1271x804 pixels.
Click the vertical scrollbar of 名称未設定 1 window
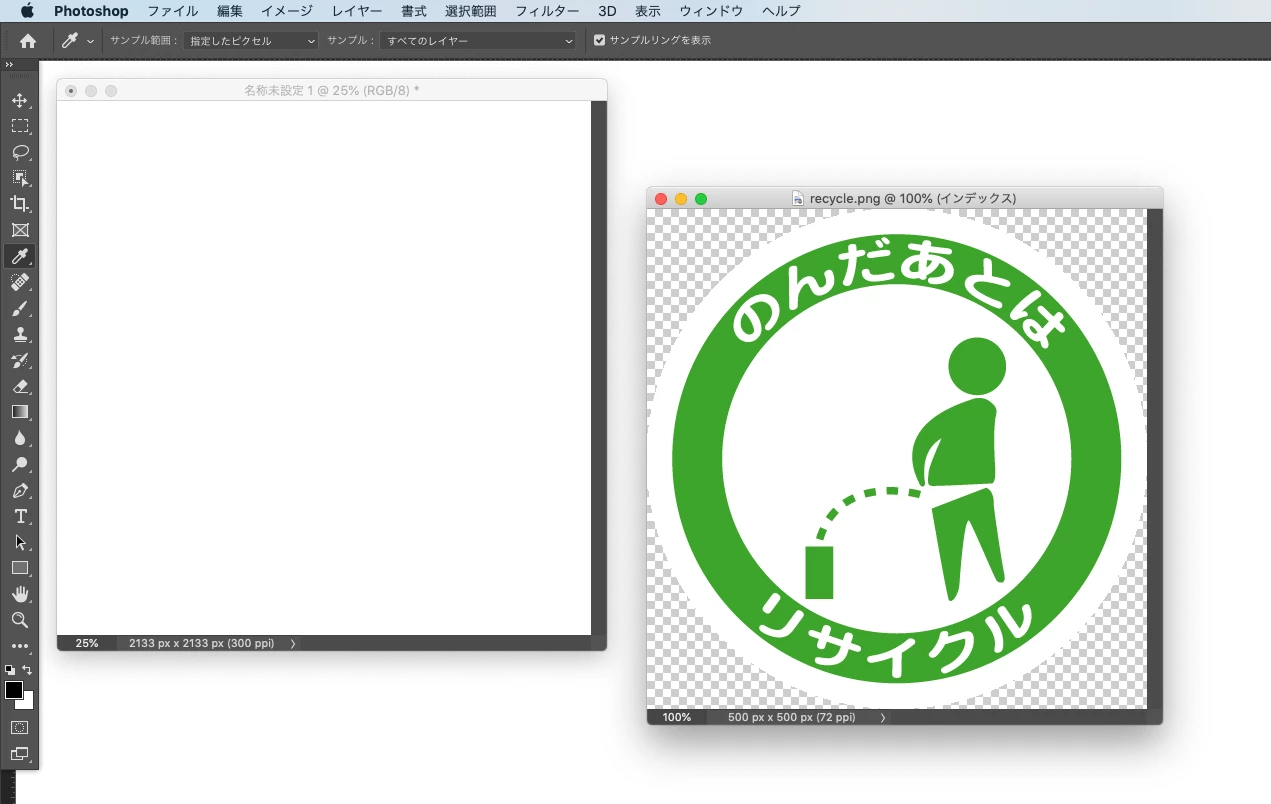[x=599, y=368]
